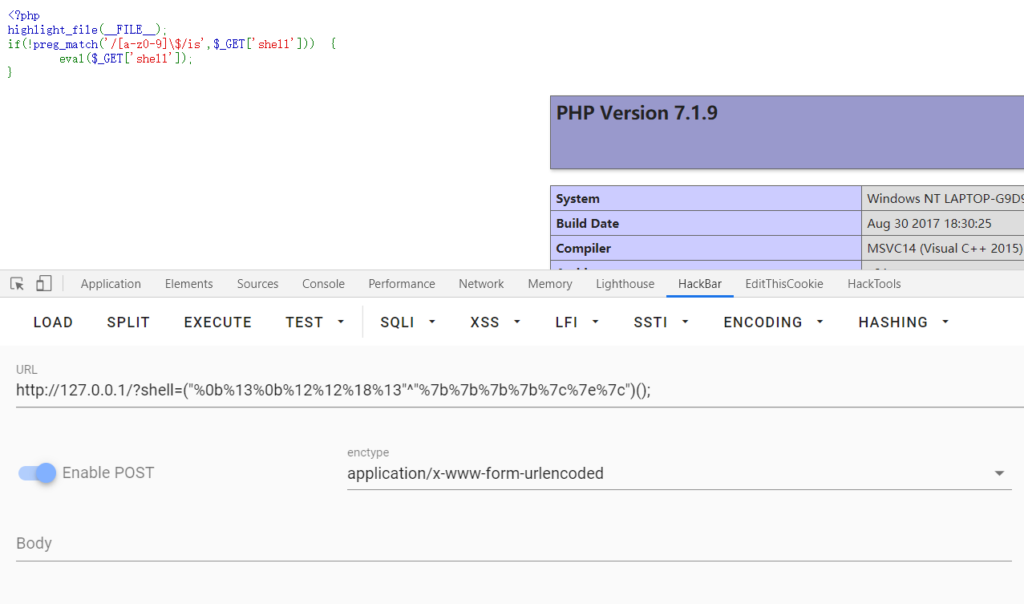Screen dimensions: 1024x604
Task: Open the Performance tab
Action: click(402, 284)
